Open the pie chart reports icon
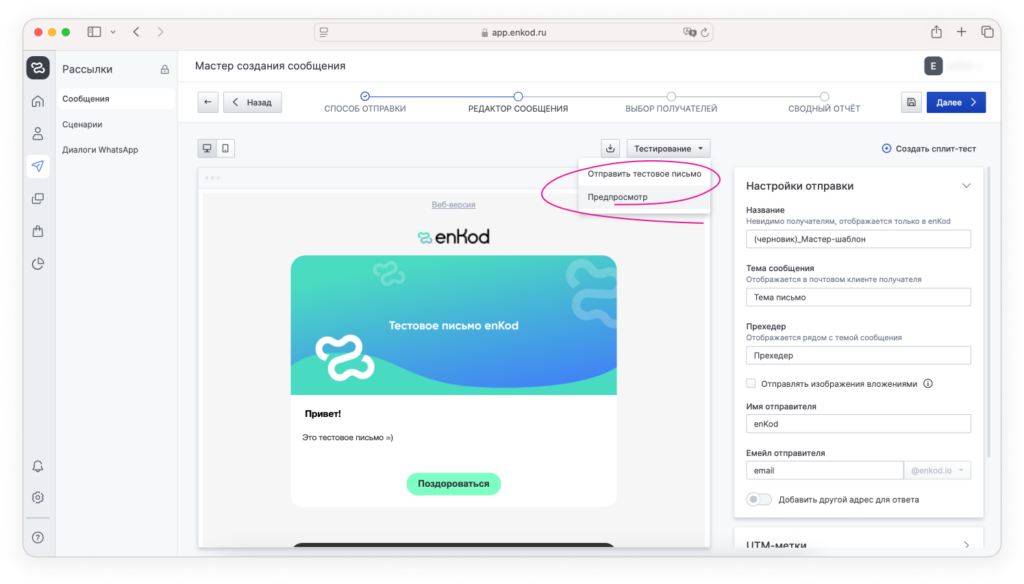 click(38, 263)
